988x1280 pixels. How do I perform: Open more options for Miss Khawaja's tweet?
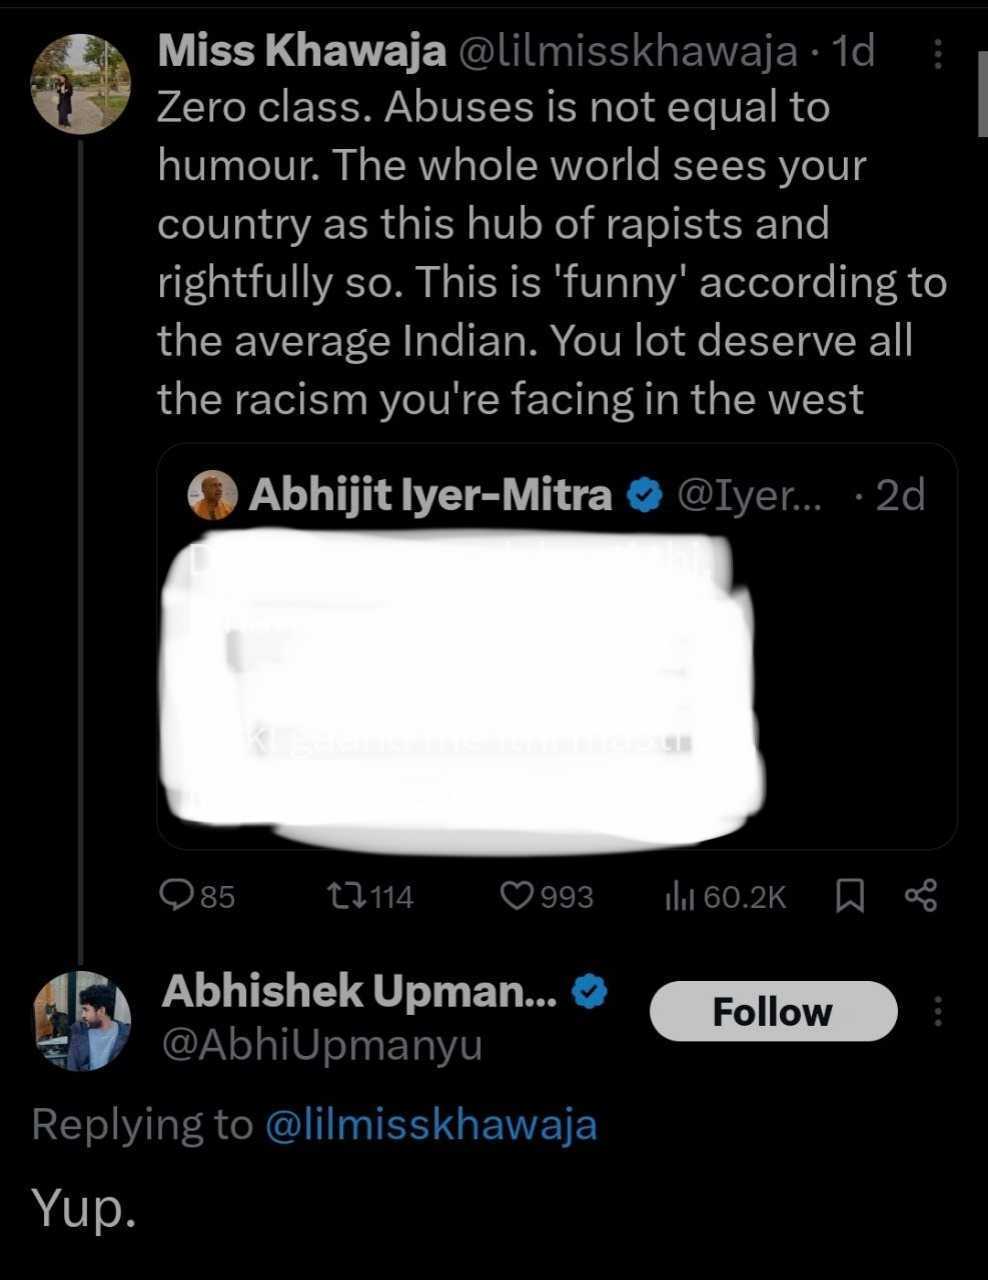[937, 54]
